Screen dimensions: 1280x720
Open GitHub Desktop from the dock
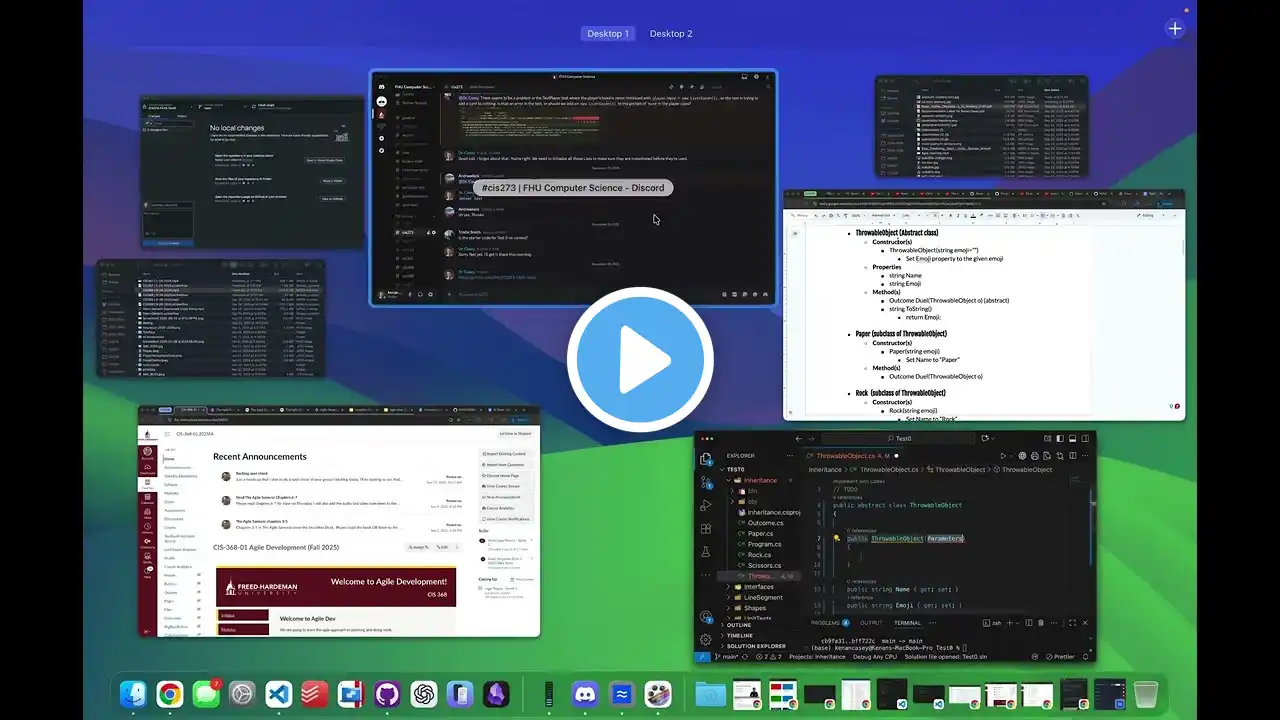[388, 694]
